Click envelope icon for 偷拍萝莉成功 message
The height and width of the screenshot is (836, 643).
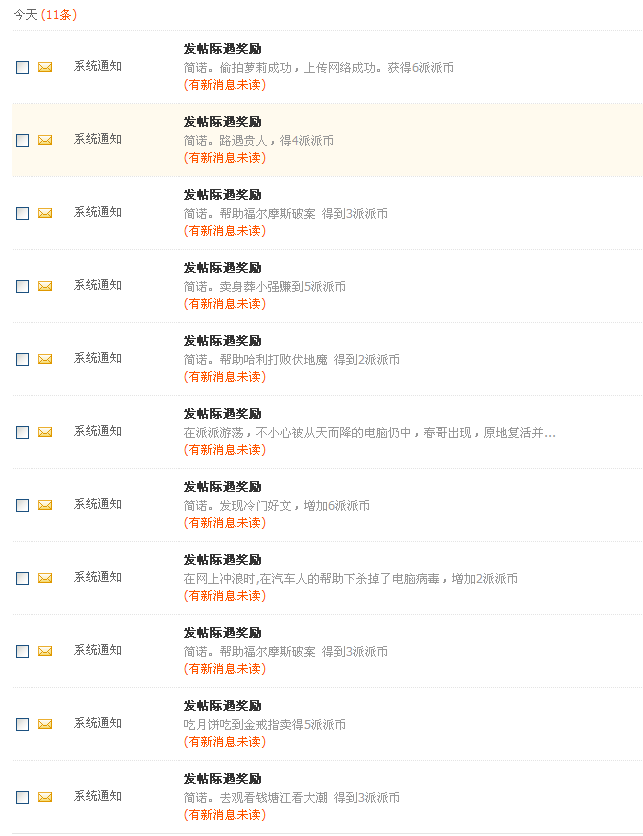[x=45, y=67]
